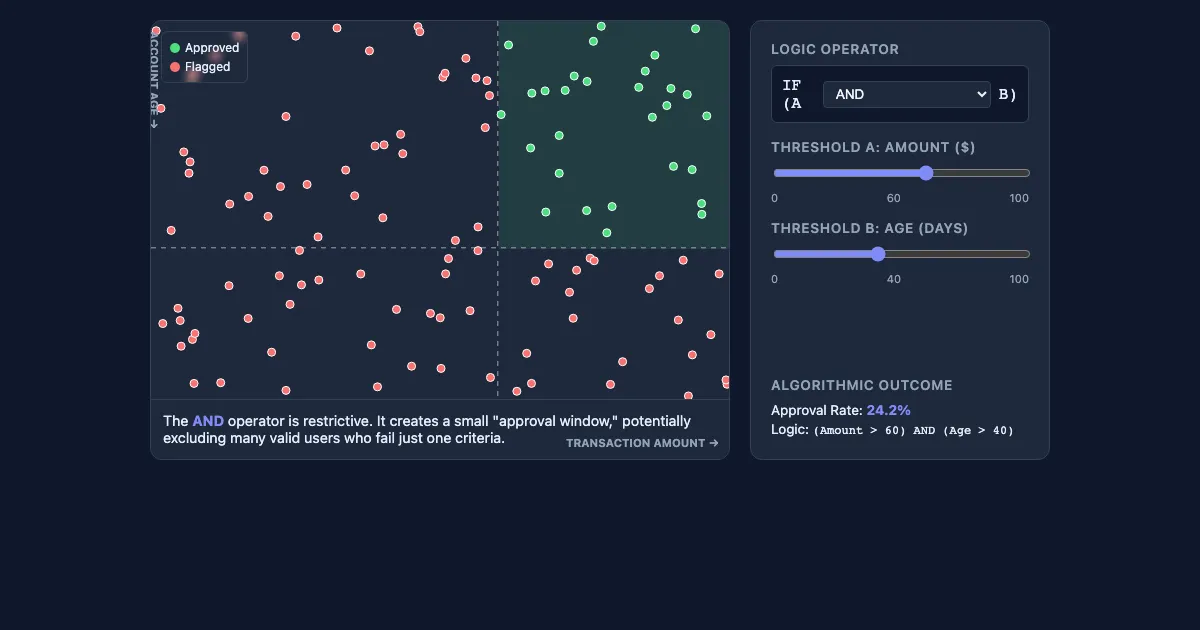1200x630 pixels.
Task: Click the TRANSACTION AMOUNT axis label
Action: point(642,443)
